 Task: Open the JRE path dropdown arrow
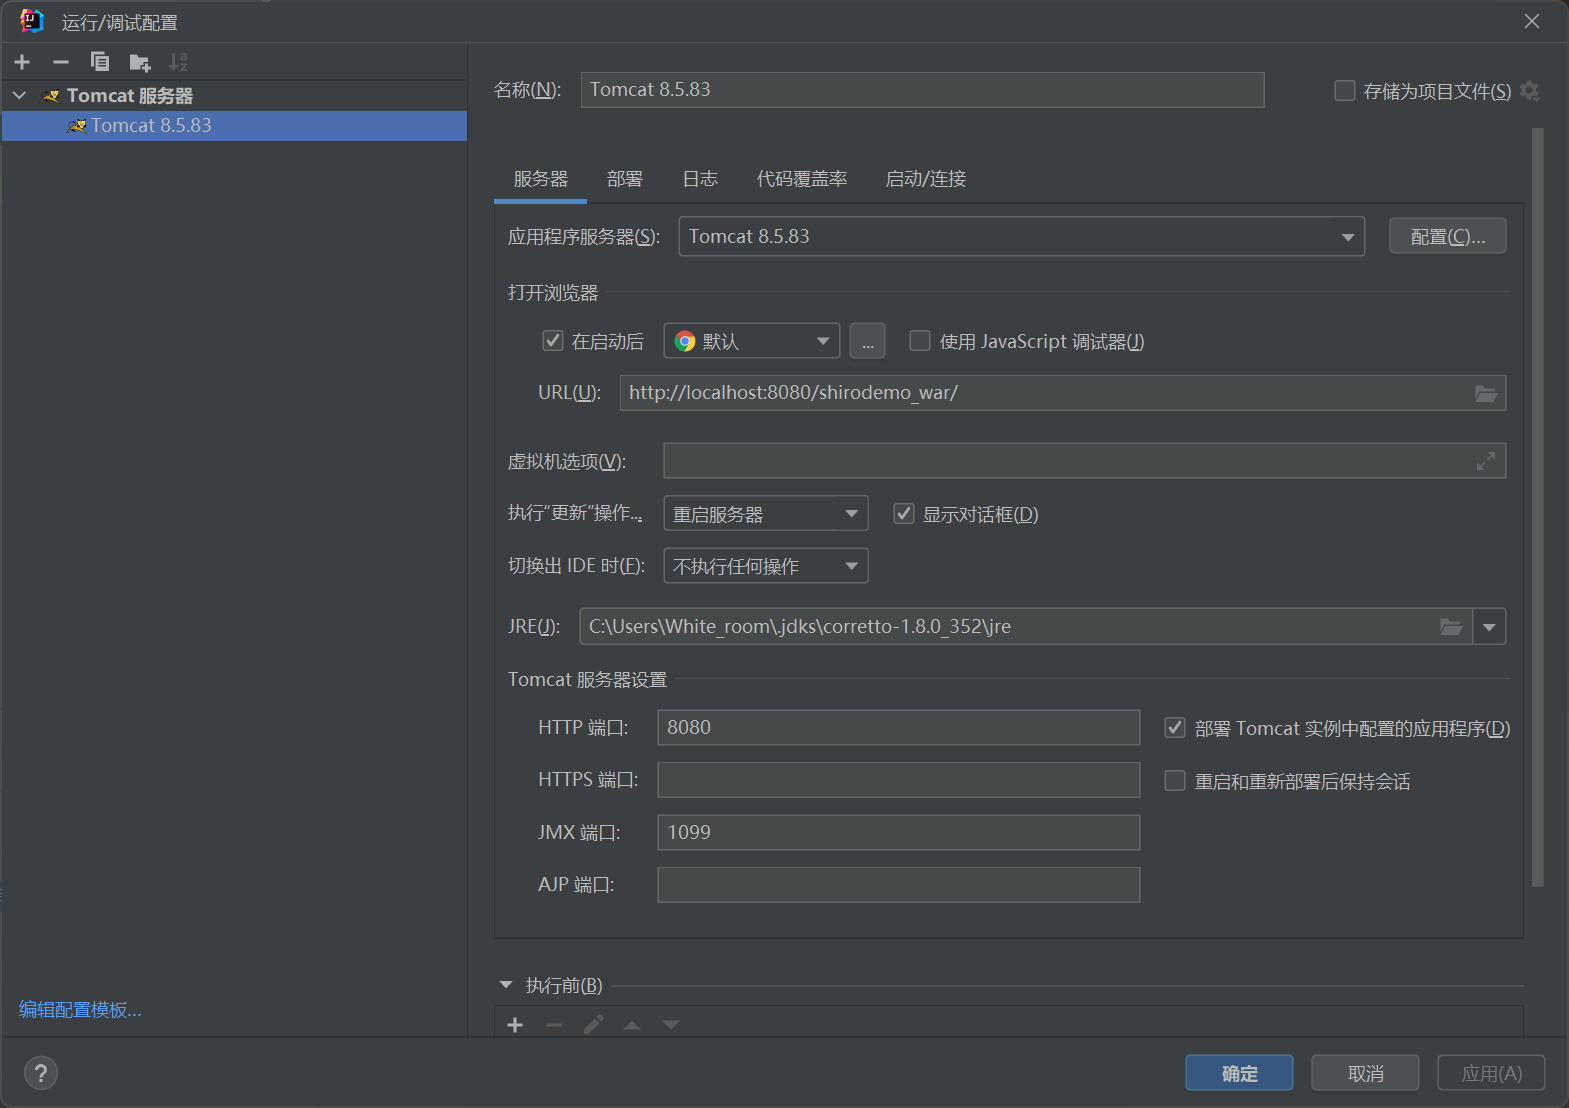1489,627
